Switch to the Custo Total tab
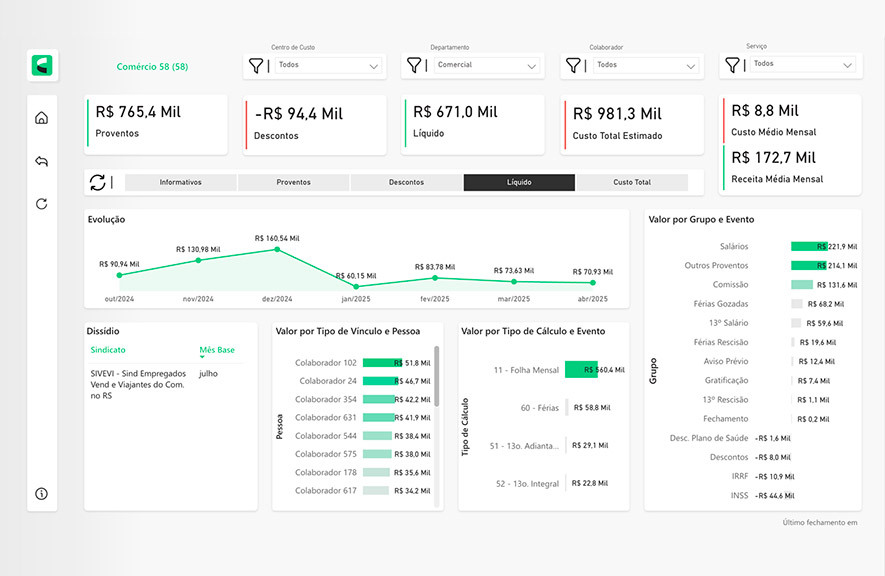Image resolution: width=885 pixels, height=576 pixels. [x=632, y=183]
